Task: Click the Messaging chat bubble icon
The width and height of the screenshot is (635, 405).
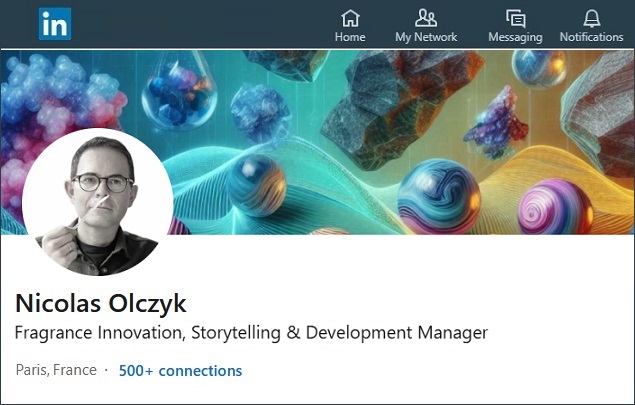Action: coord(516,18)
